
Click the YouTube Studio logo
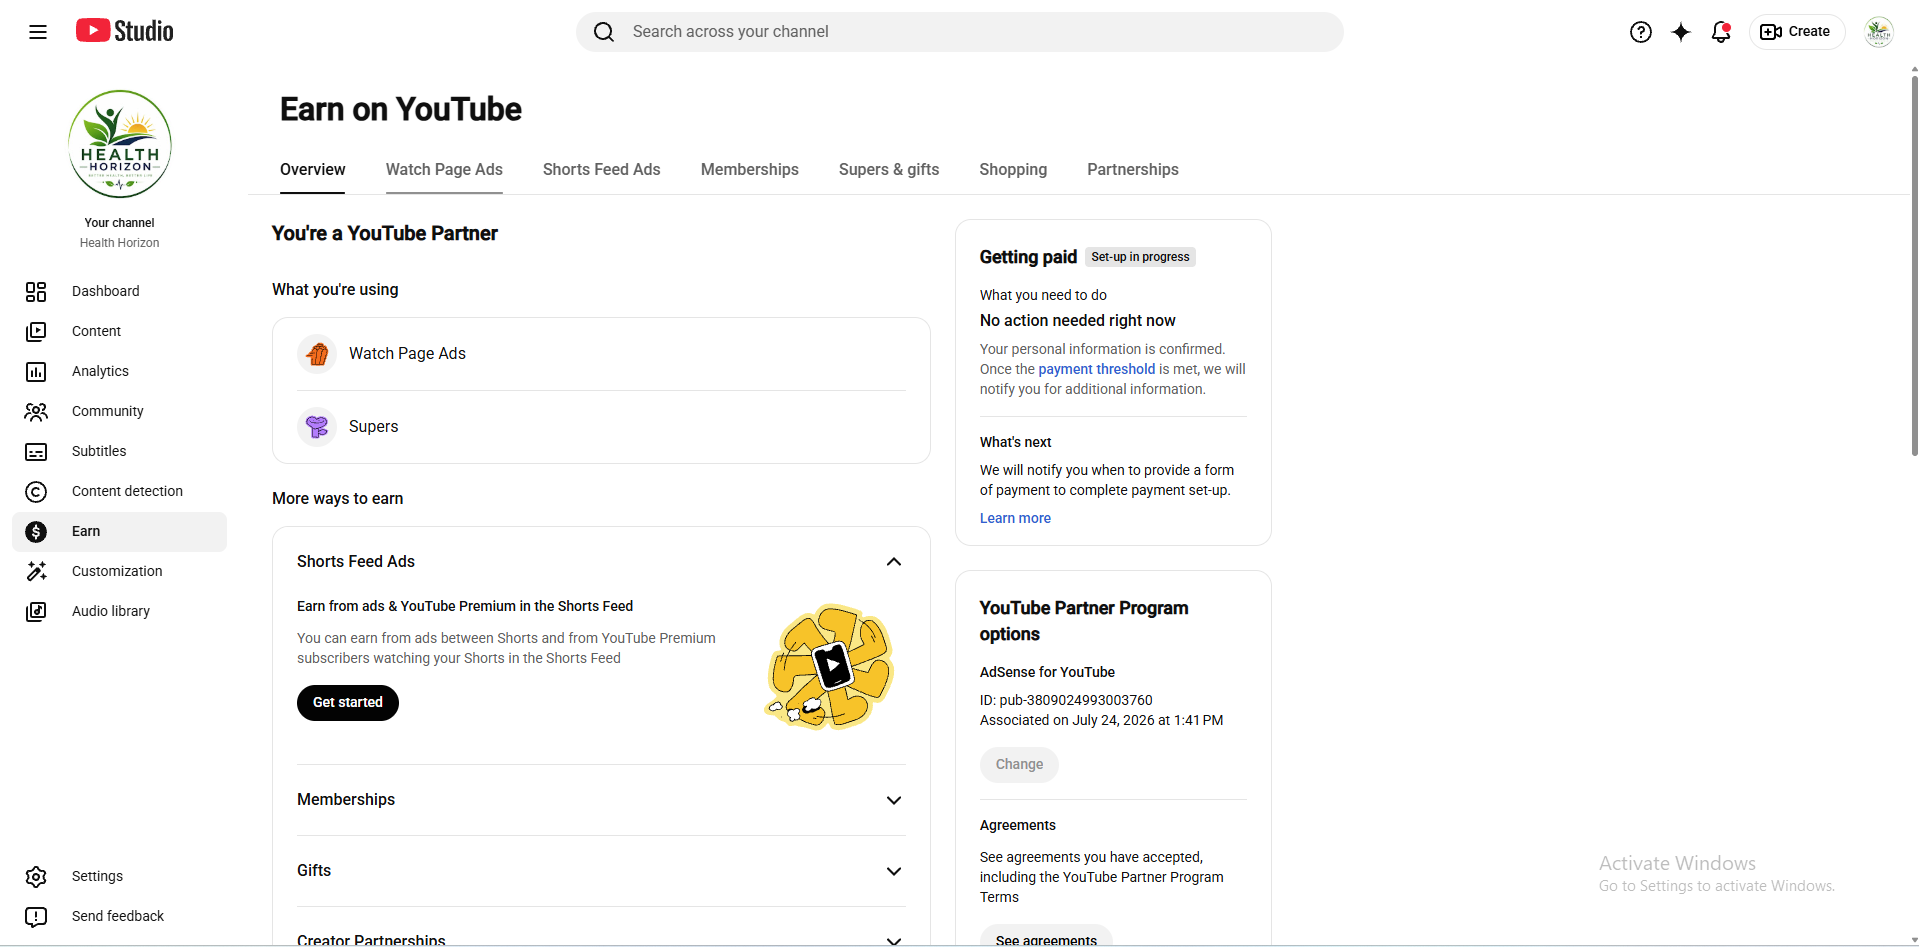(x=125, y=31)
